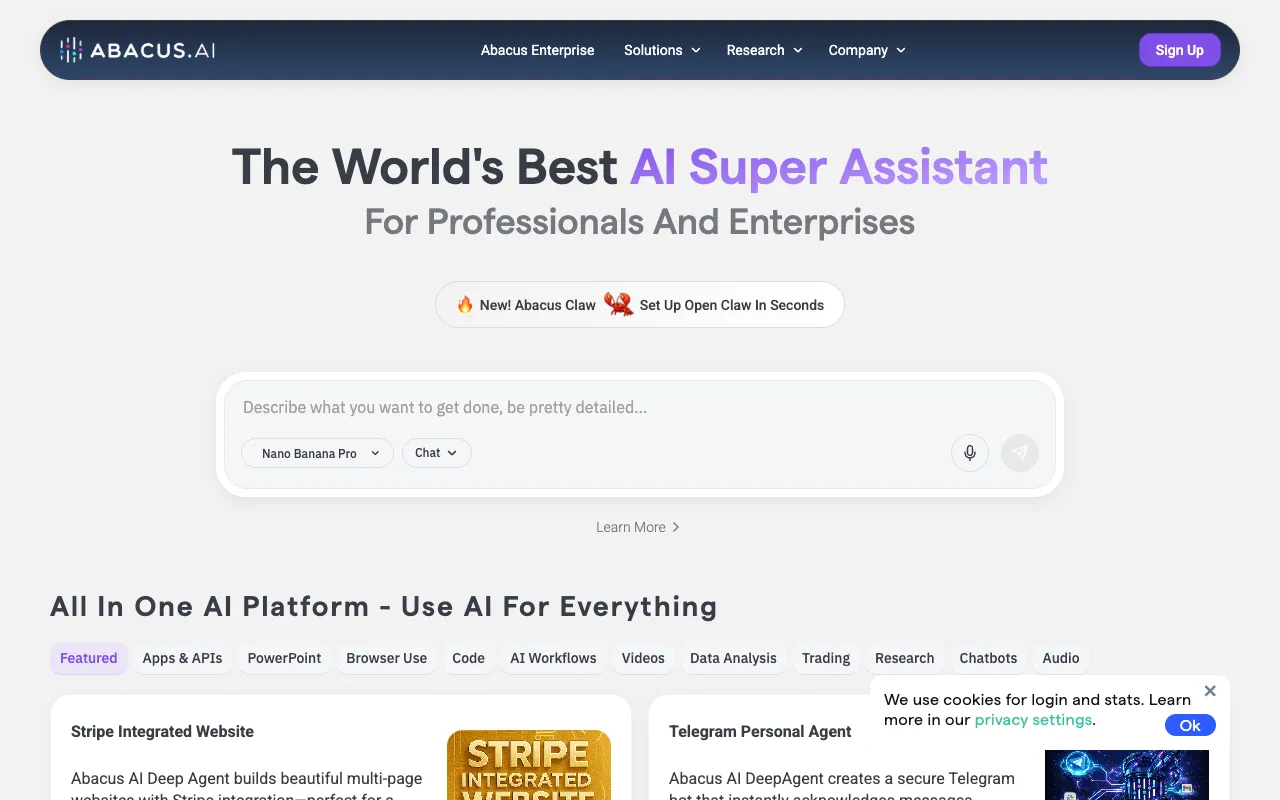Switch to the PowerPoint category tab

pos(284,658)
